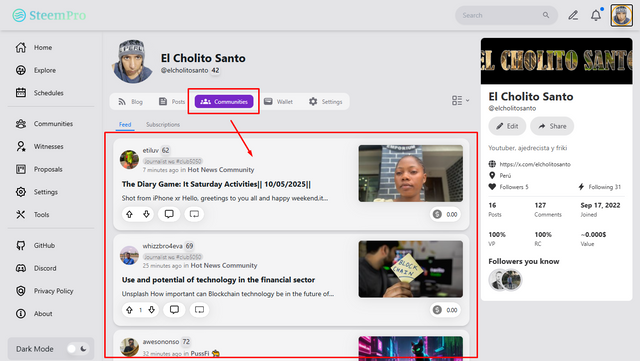Resteem whizzbro4eva's technology post
Screen dimensions: 640x361
tap(199, 310)
